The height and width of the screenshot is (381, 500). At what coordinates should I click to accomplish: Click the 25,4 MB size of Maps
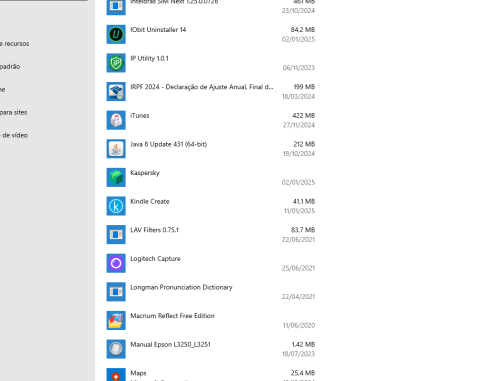click(x=303, y=373)
